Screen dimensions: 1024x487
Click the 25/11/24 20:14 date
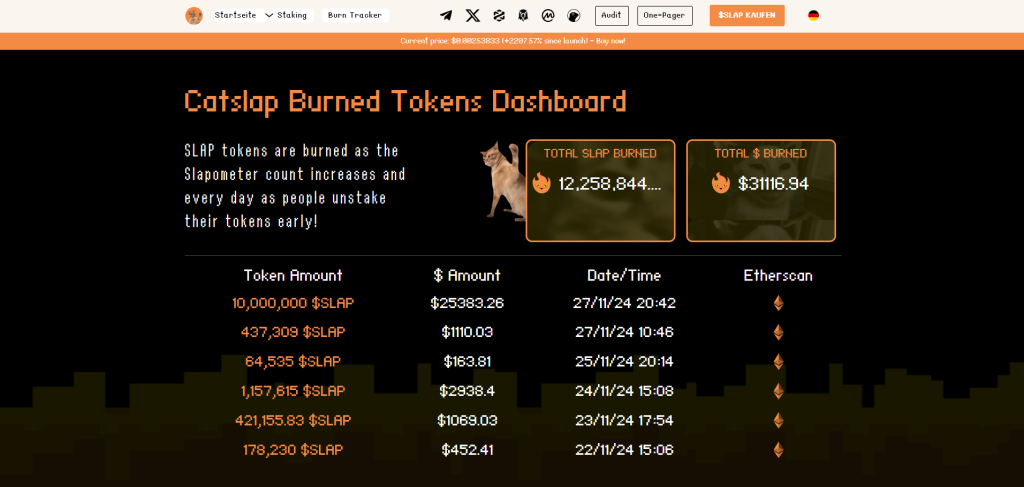click(x=625, y=362)
